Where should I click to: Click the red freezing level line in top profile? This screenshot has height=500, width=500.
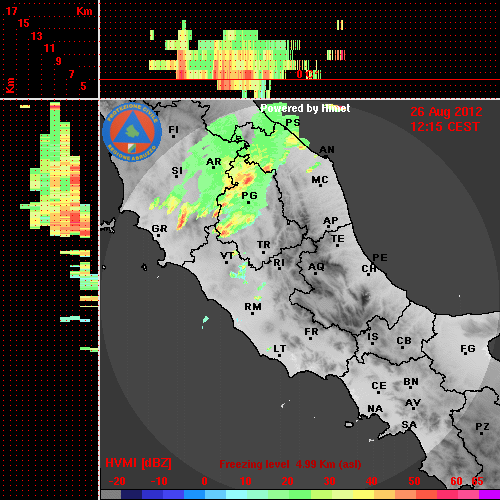[x=300, y=80]
